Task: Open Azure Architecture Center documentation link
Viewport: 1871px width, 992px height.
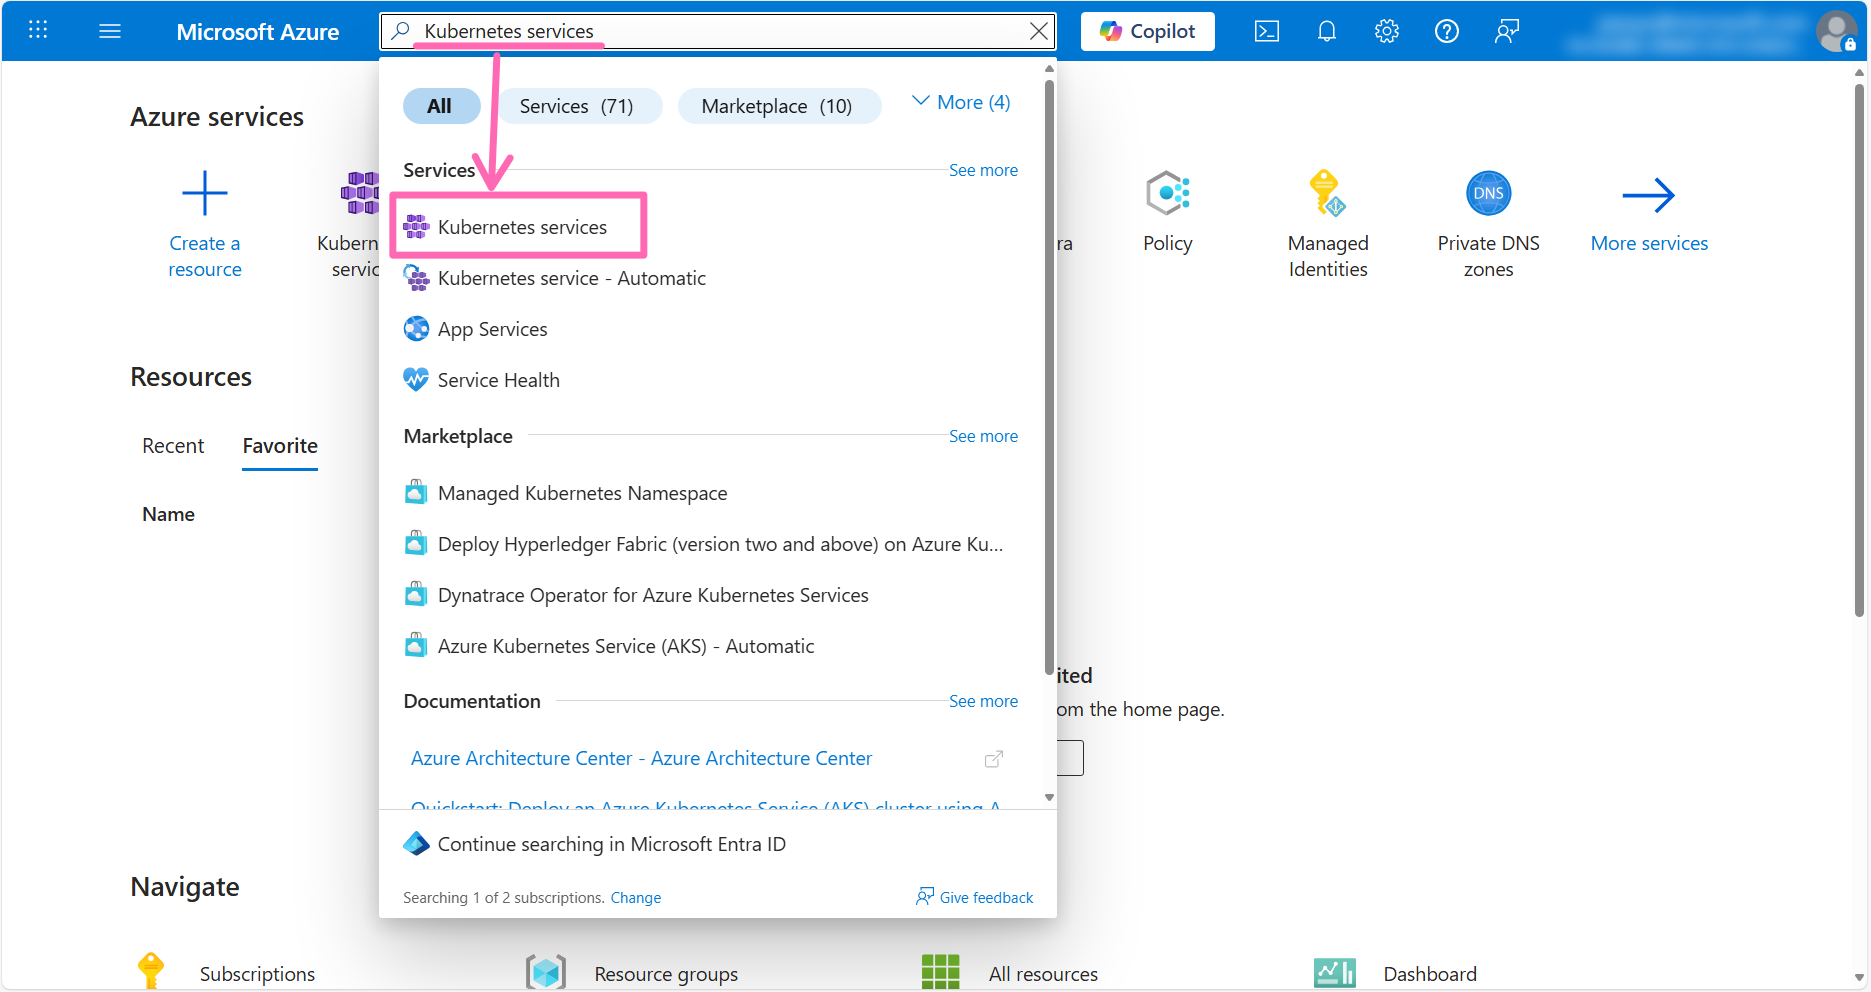Action: tap(641, 759)
